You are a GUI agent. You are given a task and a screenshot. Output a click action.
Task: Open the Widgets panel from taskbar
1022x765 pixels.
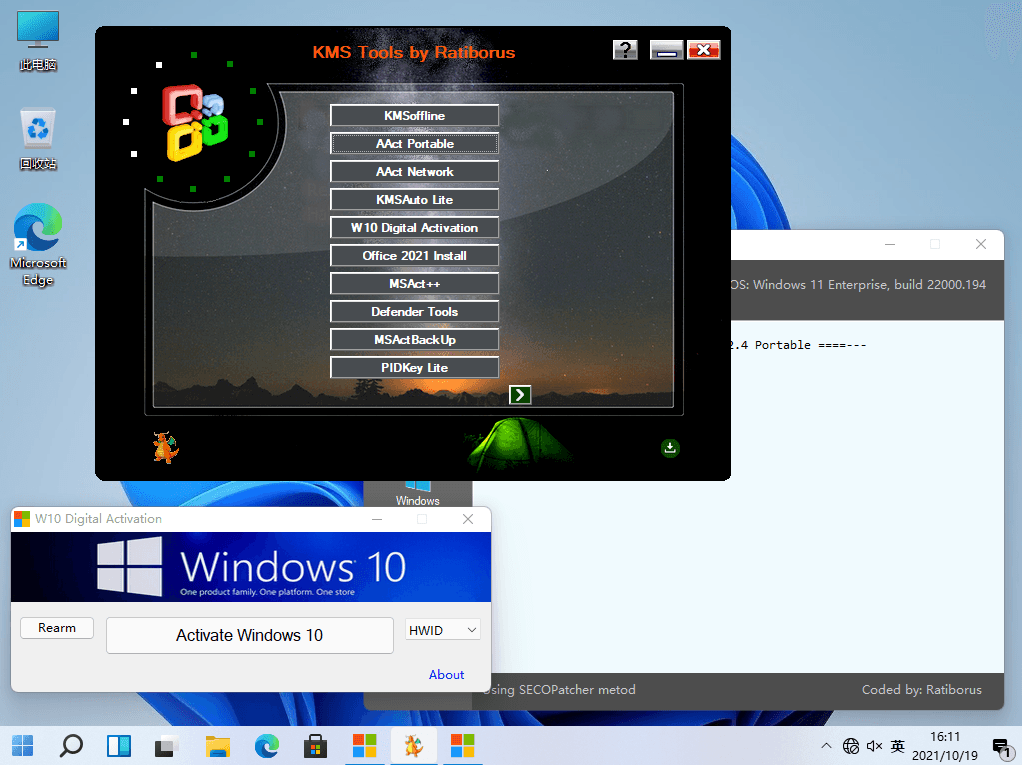click(119, 745)
